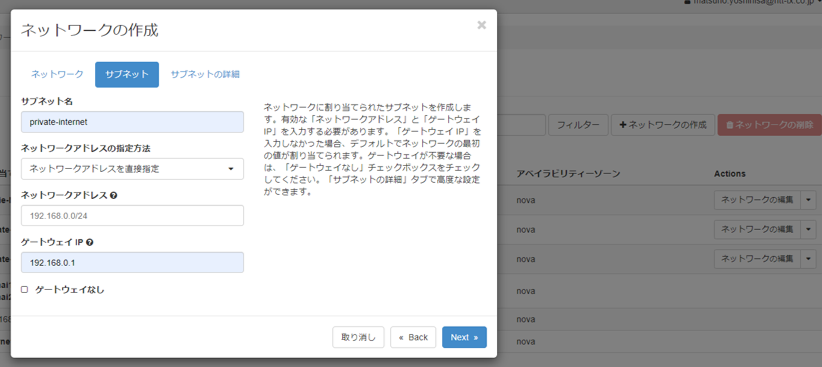Expand the second row's ネットワークの編集 caret
This screenshot has height=367, width=822.
pyautogui.click(x=808, y=229)
